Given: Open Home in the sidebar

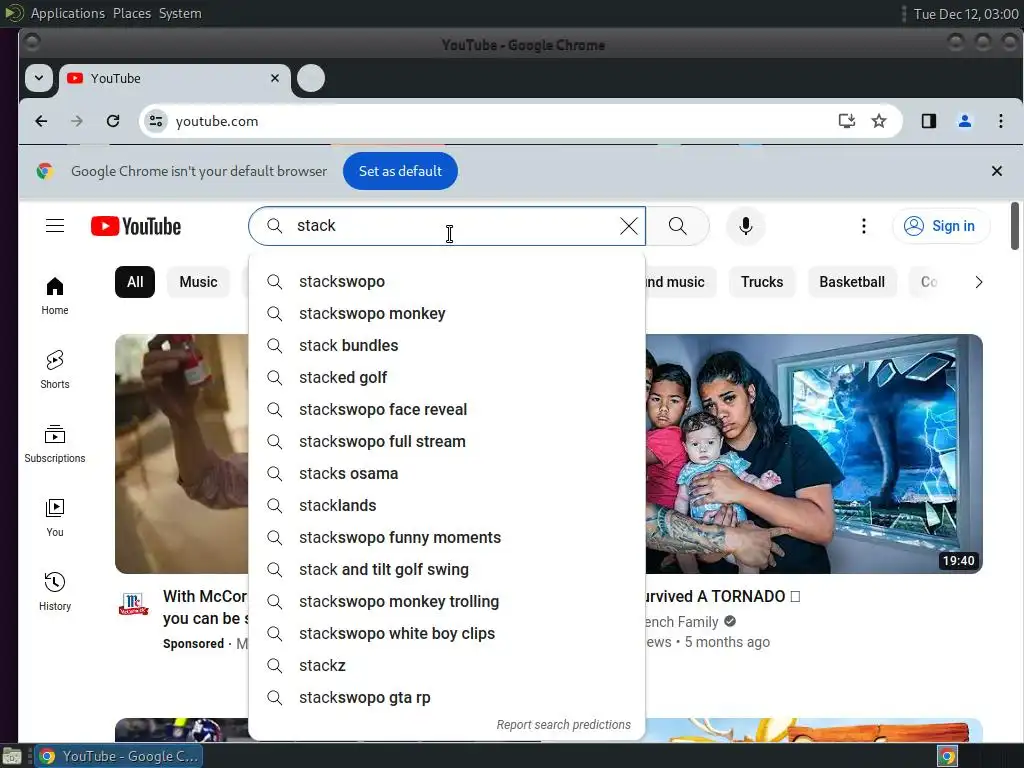Looking at the screenshot, I should click(55, 295).
